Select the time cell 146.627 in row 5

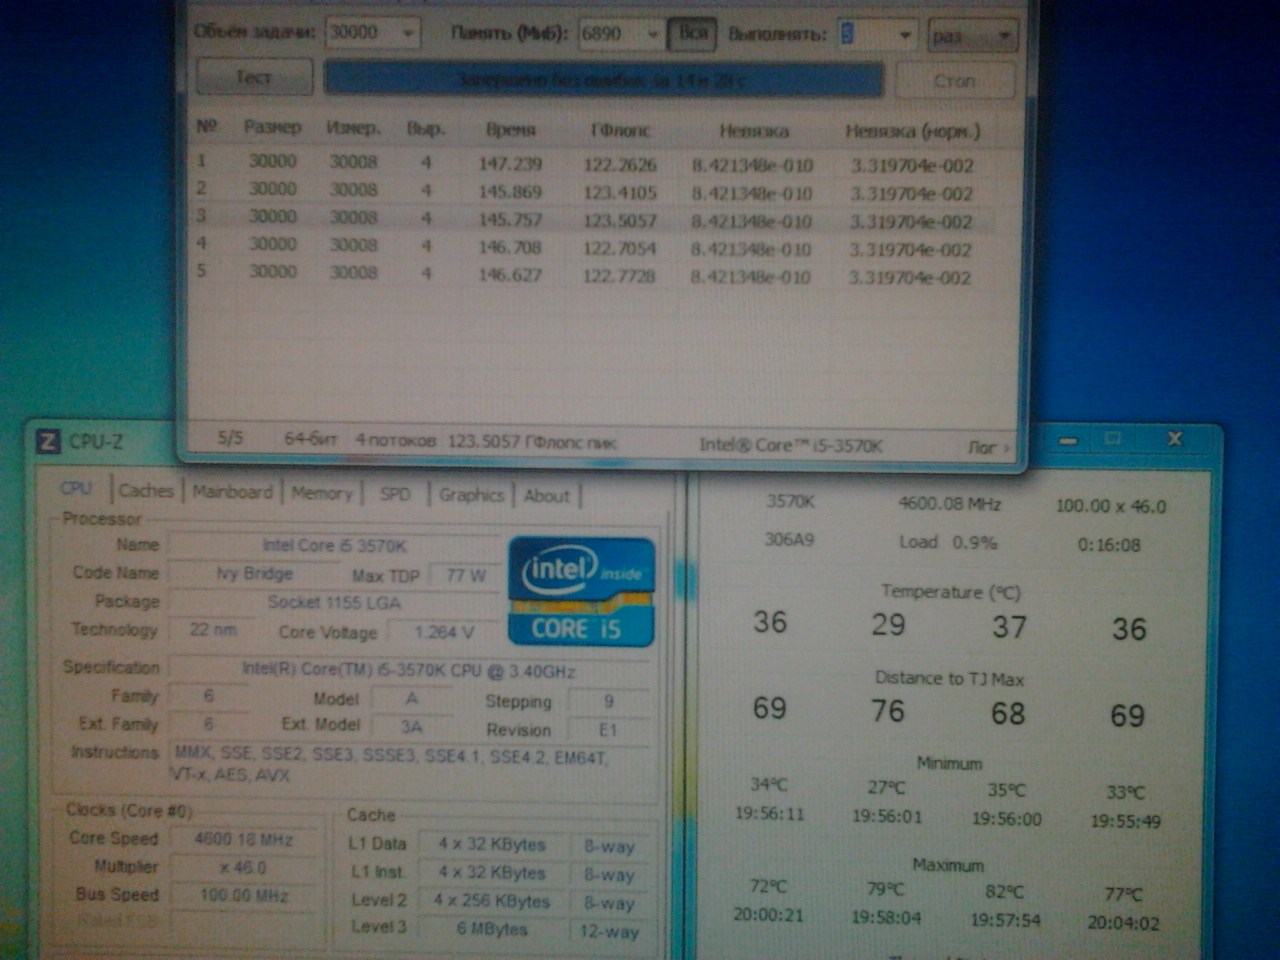pos(510,274)
